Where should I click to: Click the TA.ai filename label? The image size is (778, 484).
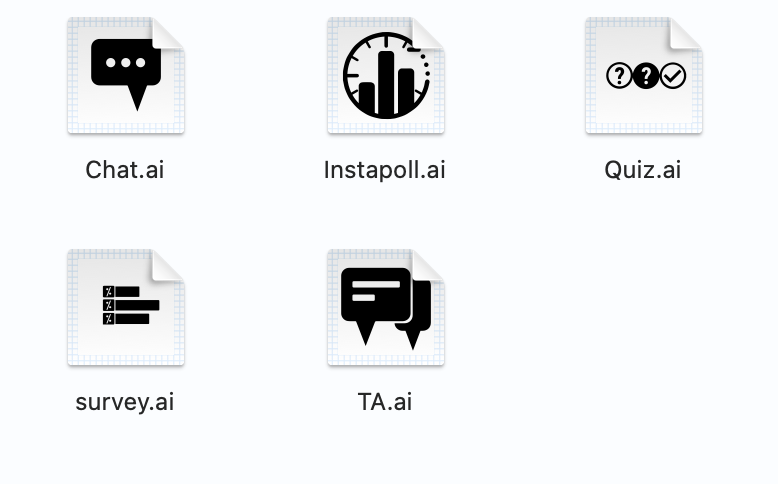coord(385,402)
